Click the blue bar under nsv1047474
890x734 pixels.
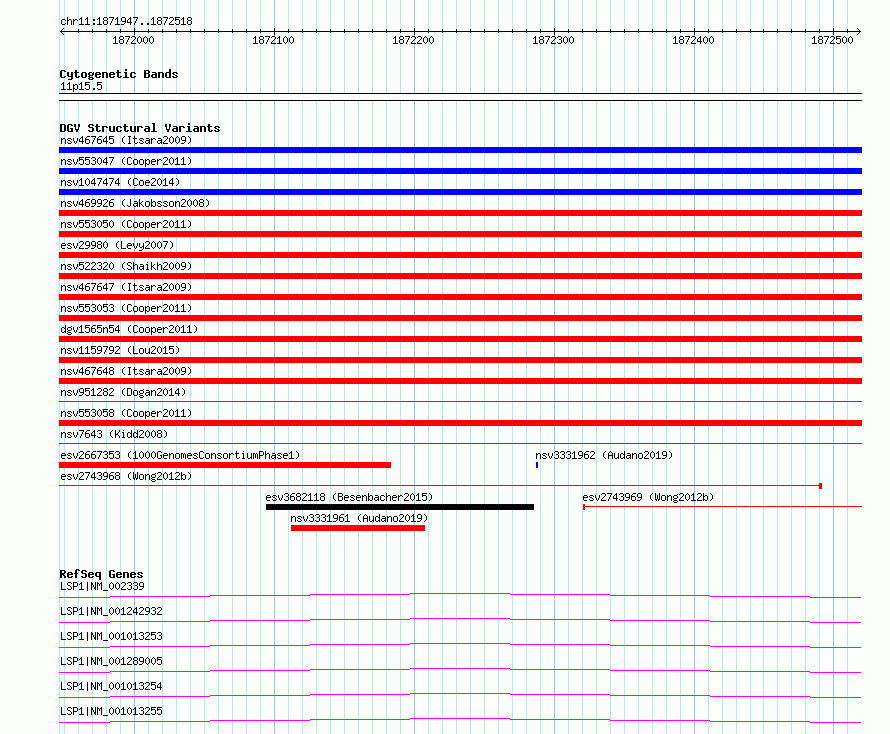[x=460, y=192]
